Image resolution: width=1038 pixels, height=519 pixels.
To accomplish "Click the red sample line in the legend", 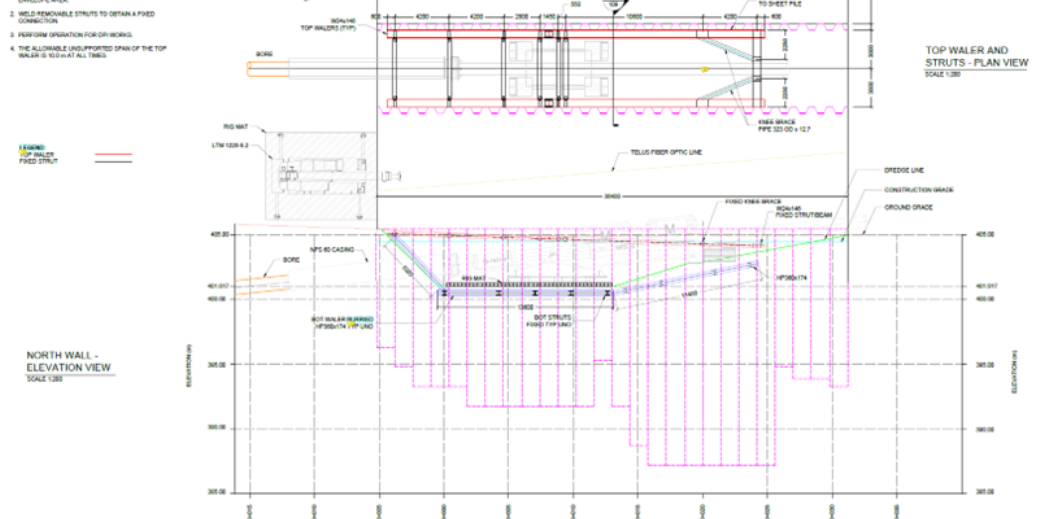I will pyautogui.click(x=113, y=155).
